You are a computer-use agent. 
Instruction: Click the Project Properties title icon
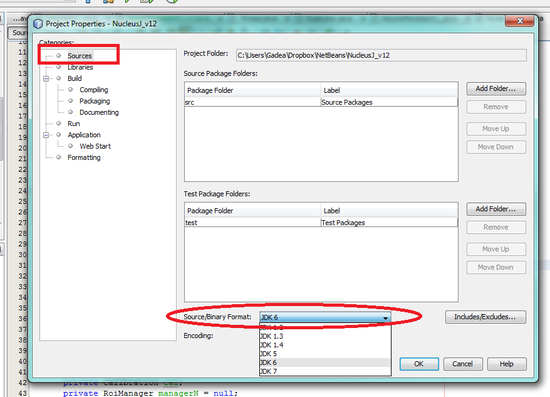(38, 24)
